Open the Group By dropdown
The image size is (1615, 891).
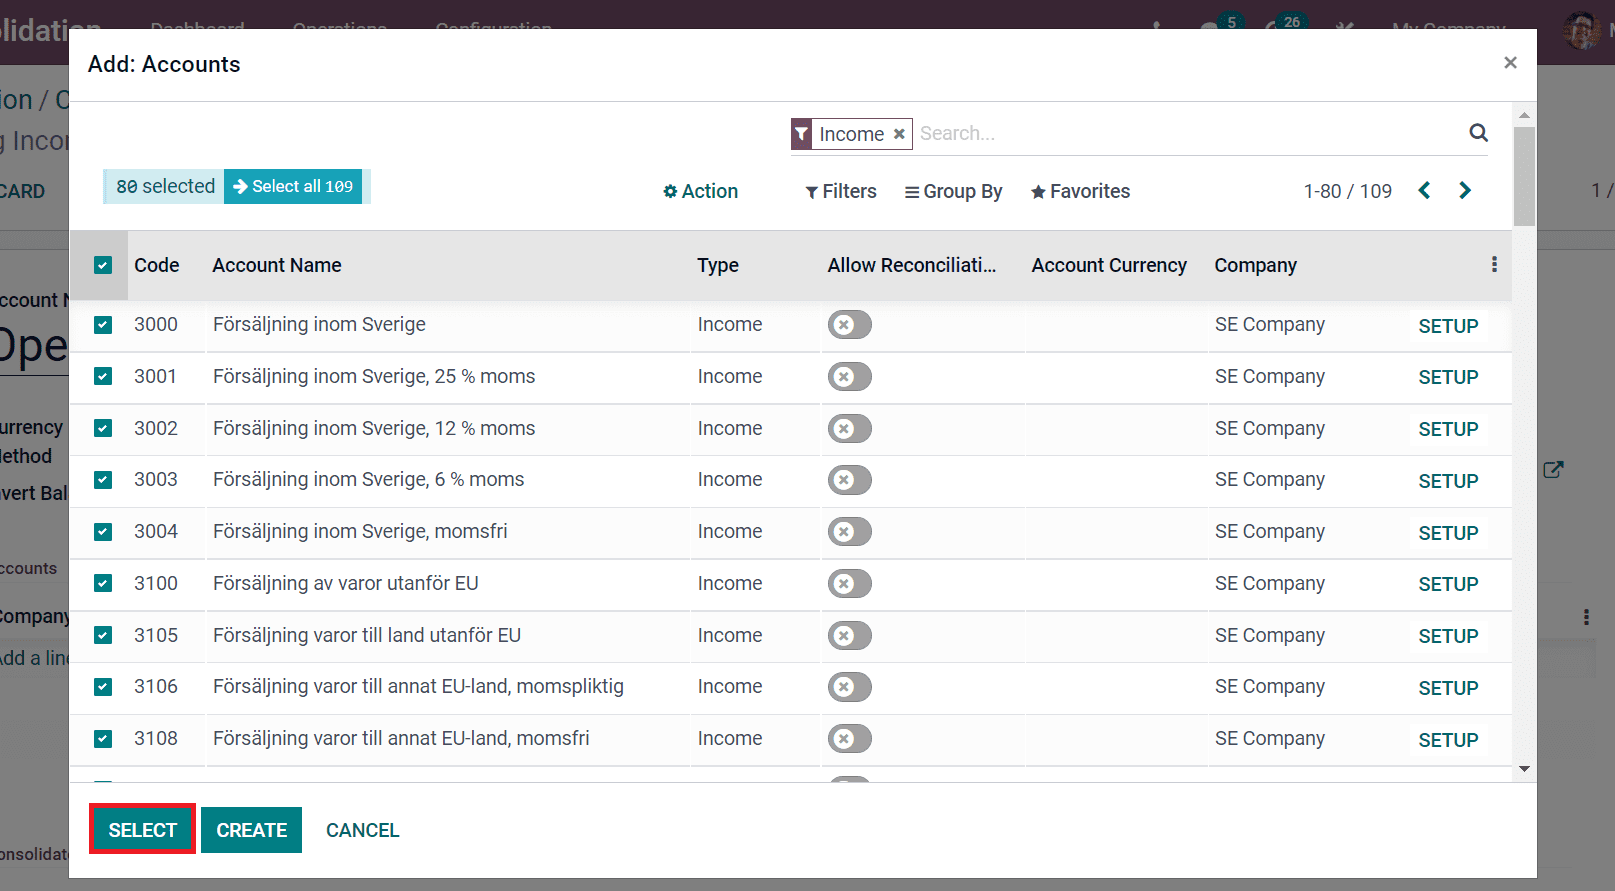click(953, 191)
